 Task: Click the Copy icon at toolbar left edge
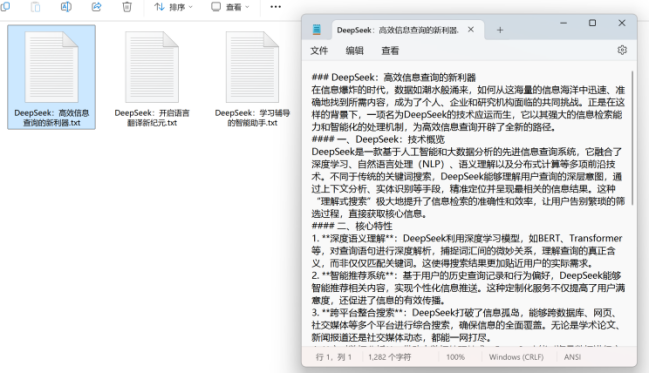5,7
